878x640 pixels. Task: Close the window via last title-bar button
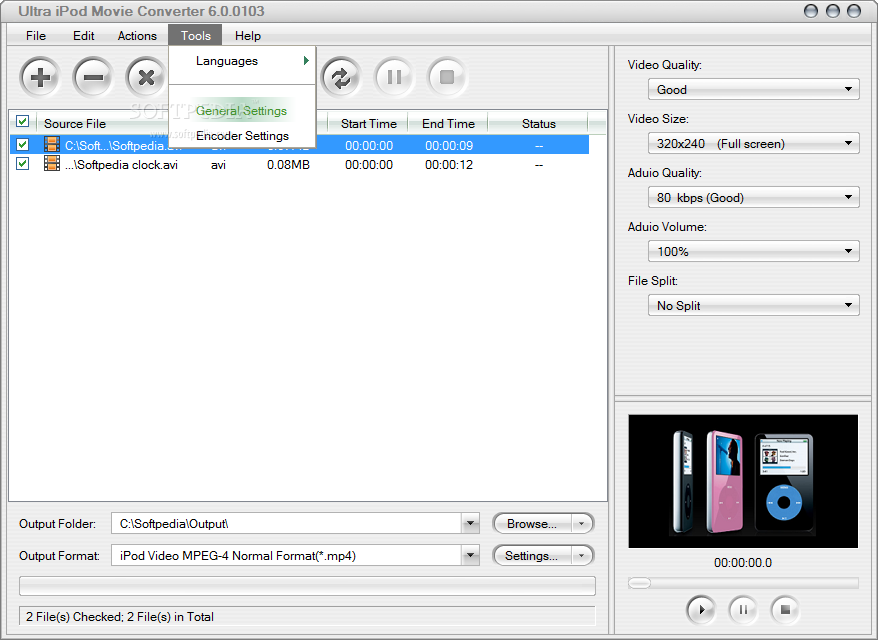point(854,11)
